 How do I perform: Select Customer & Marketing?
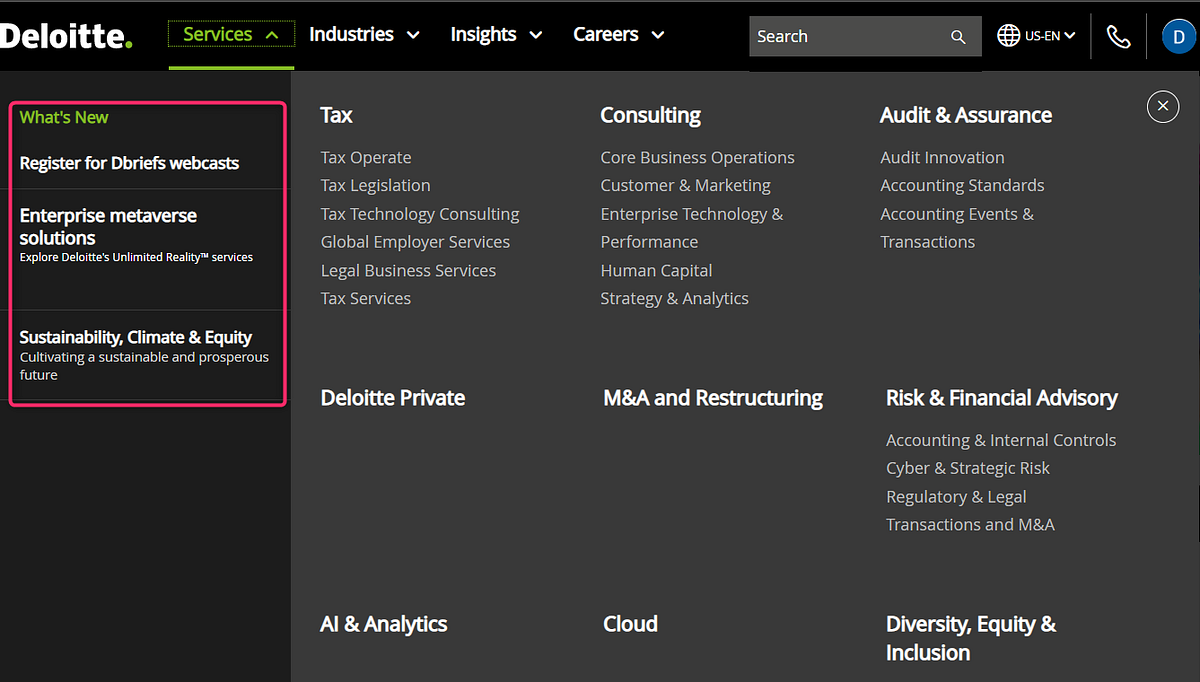click(x=685, y=185)
